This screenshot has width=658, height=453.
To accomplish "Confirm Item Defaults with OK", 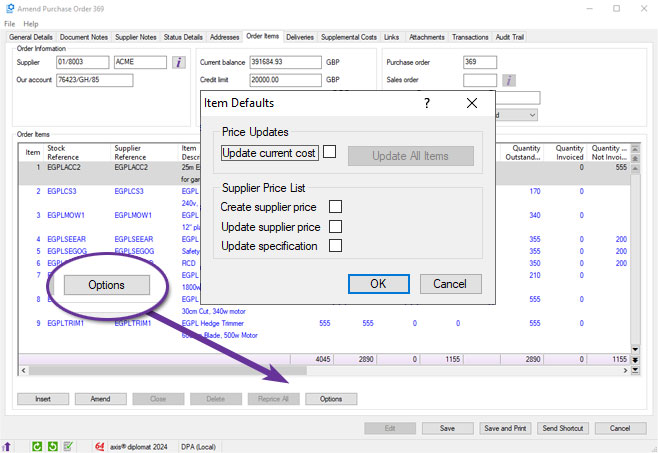I will pyautogui.click(x=379, y=284).
